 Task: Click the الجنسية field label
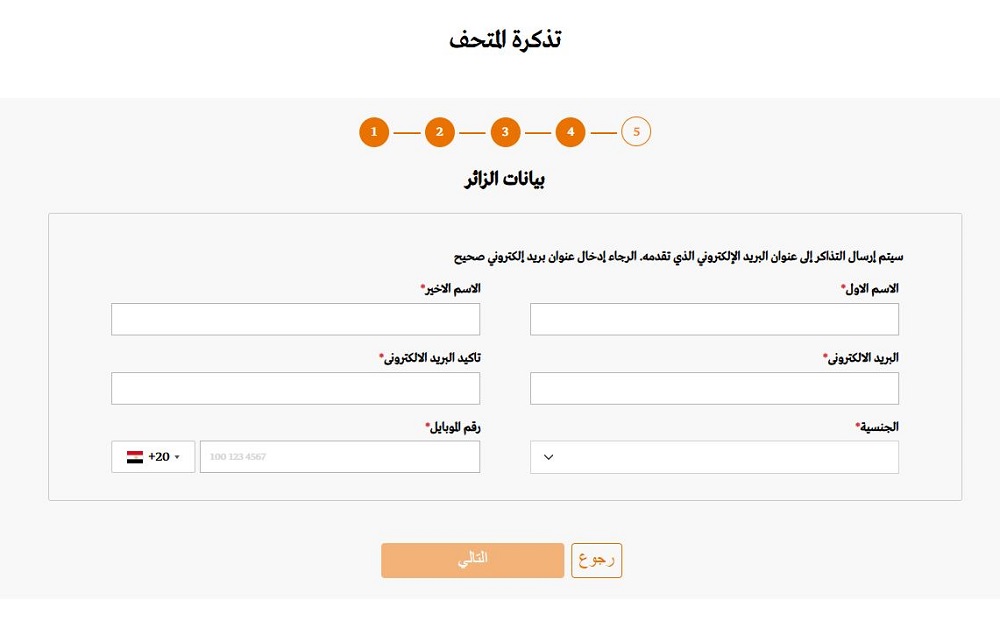click(878, 426)
